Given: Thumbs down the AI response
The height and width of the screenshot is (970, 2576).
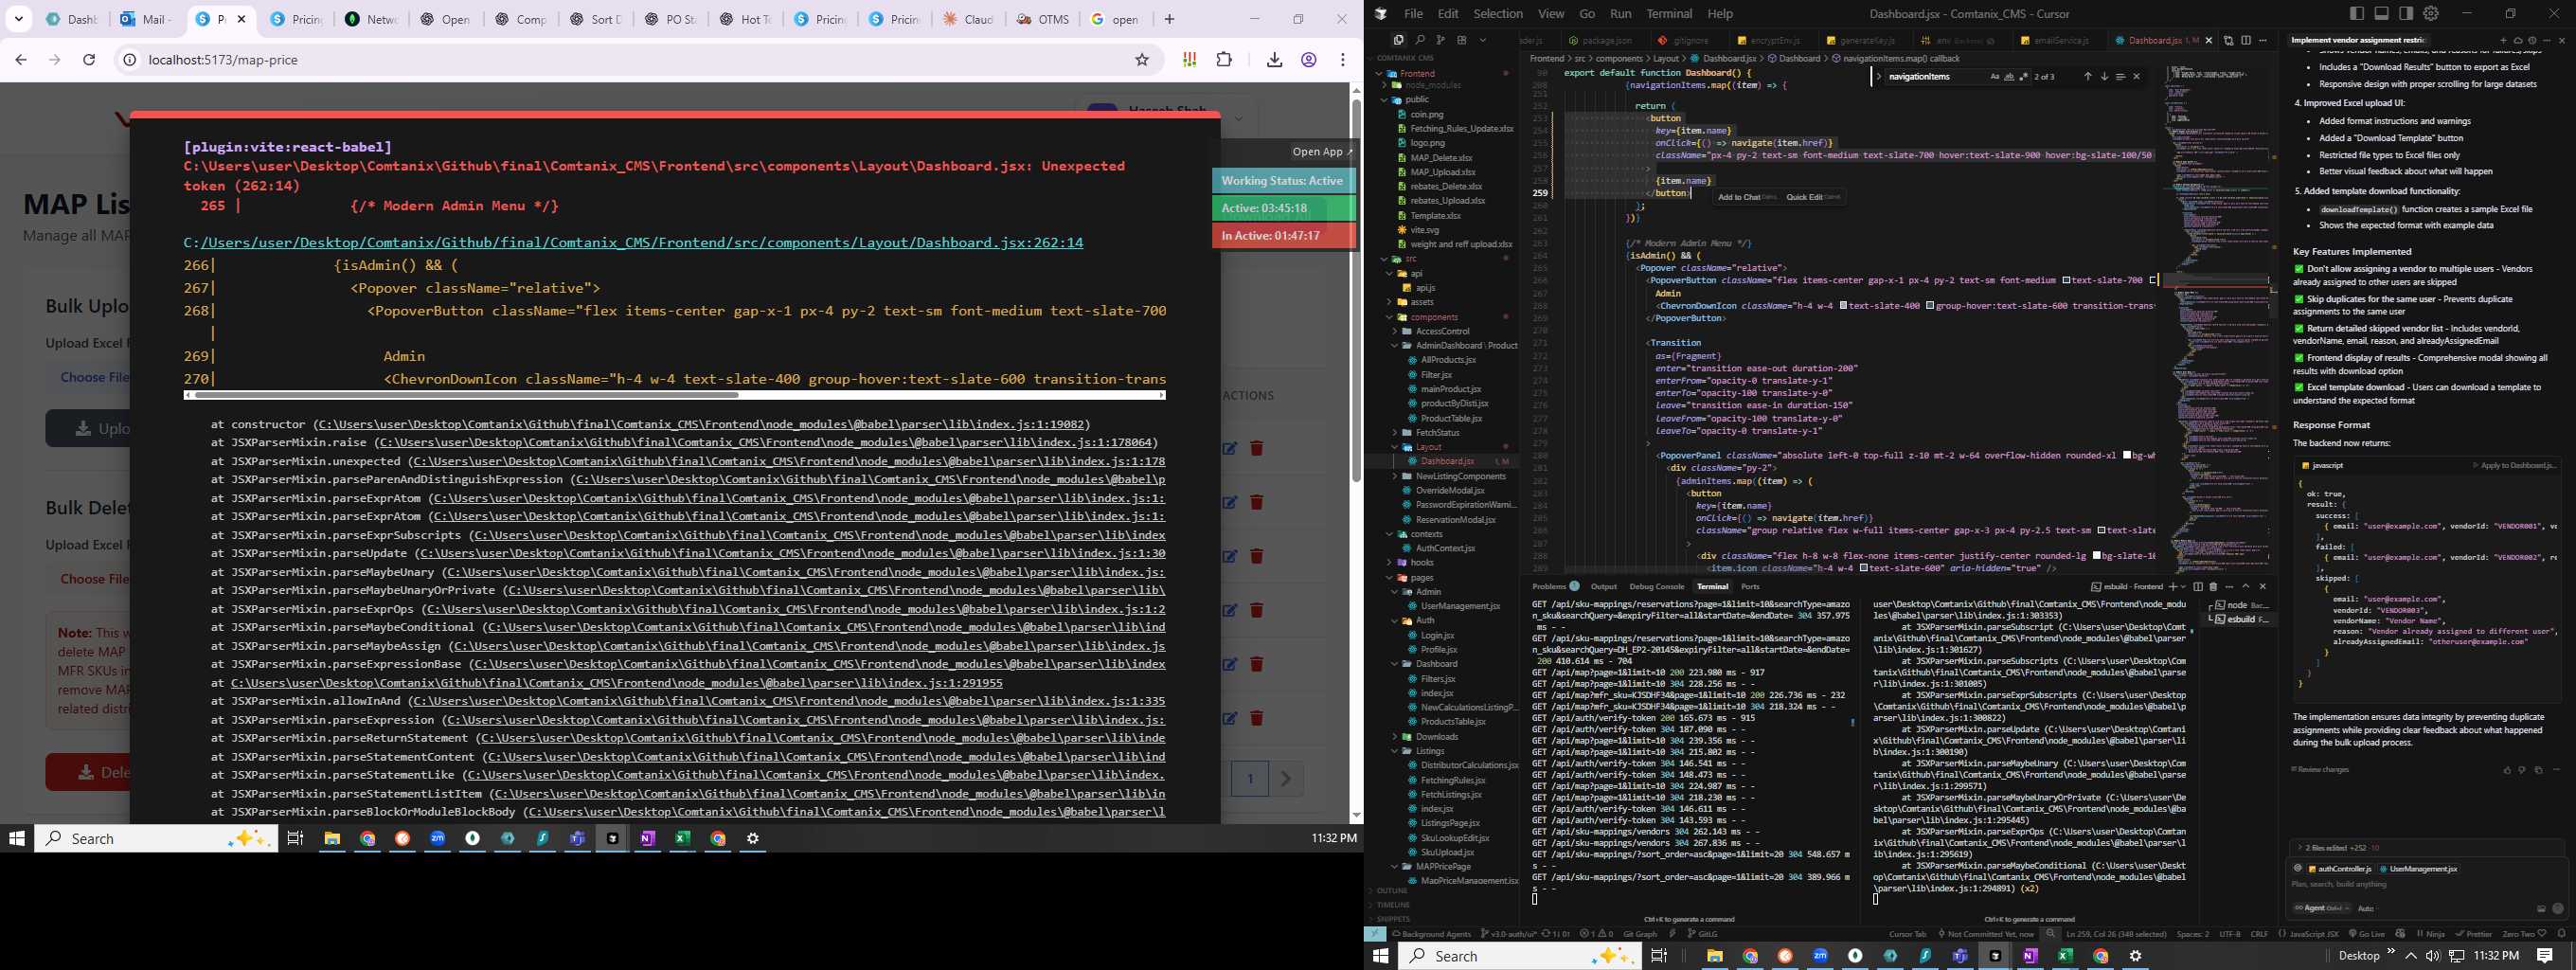Looking at the screenshot, I should point(2522,772).
